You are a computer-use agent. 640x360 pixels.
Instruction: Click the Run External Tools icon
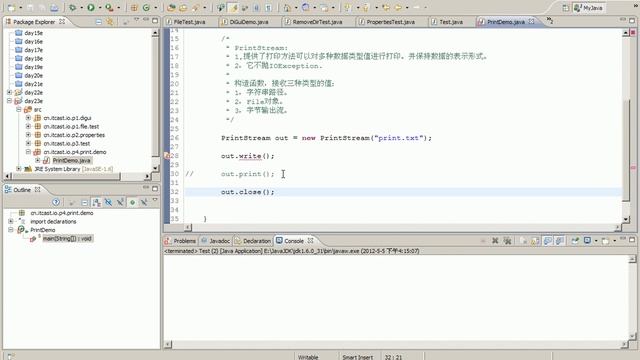pyautogui.click(x=109, y=7)
